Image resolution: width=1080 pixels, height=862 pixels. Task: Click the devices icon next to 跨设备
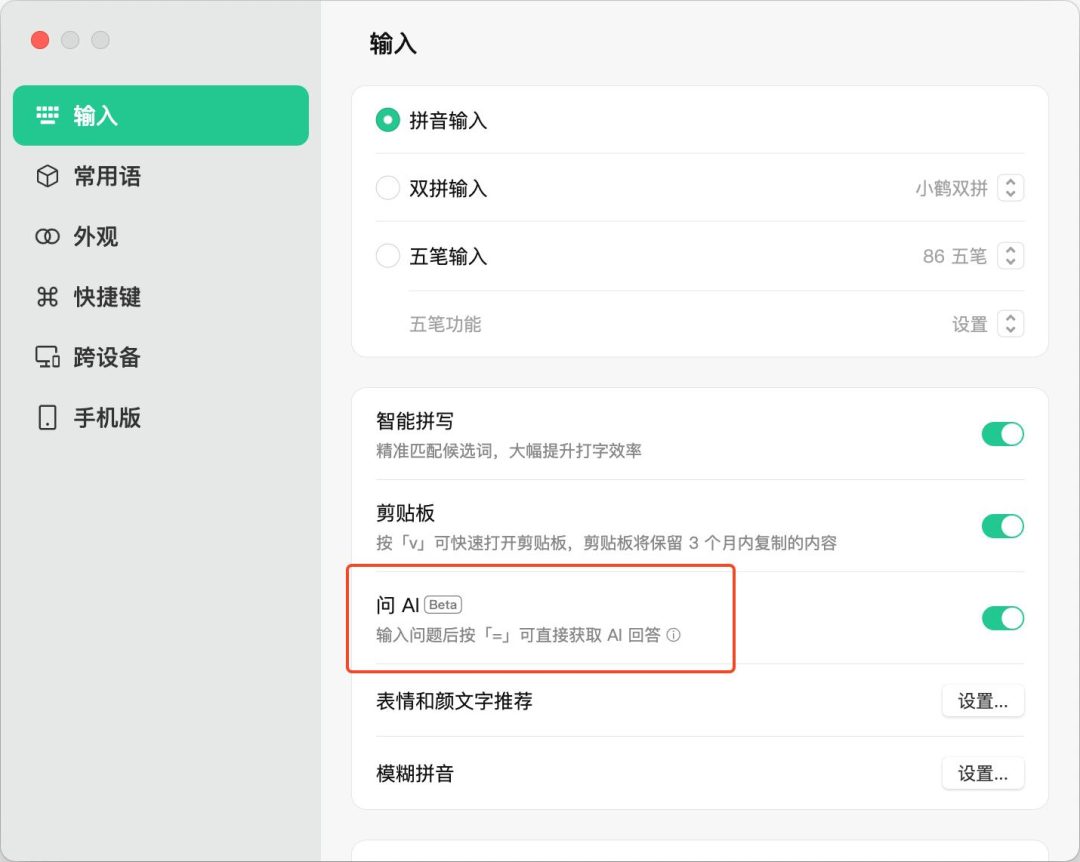click(x=47, y=357)
